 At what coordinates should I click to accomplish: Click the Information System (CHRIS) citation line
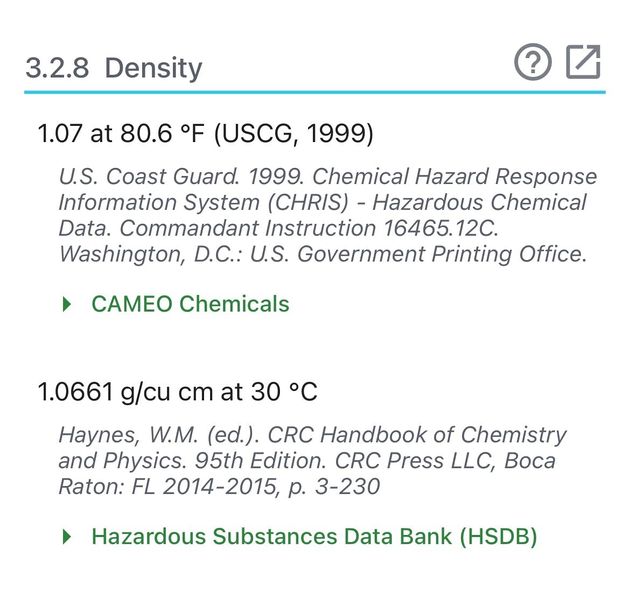point(322,202)
